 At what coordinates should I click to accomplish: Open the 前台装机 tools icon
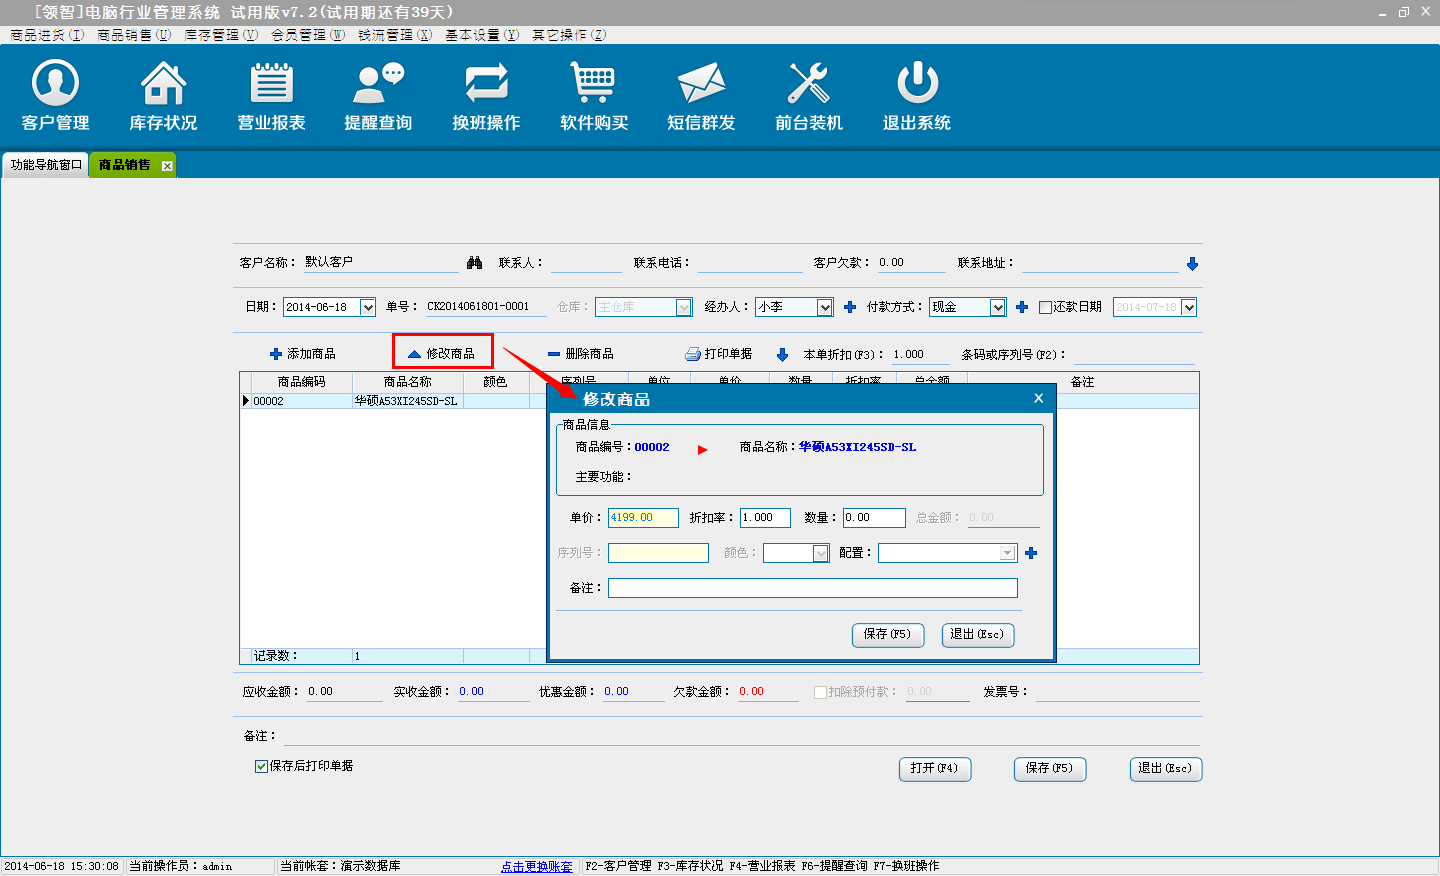pos(809,84)
